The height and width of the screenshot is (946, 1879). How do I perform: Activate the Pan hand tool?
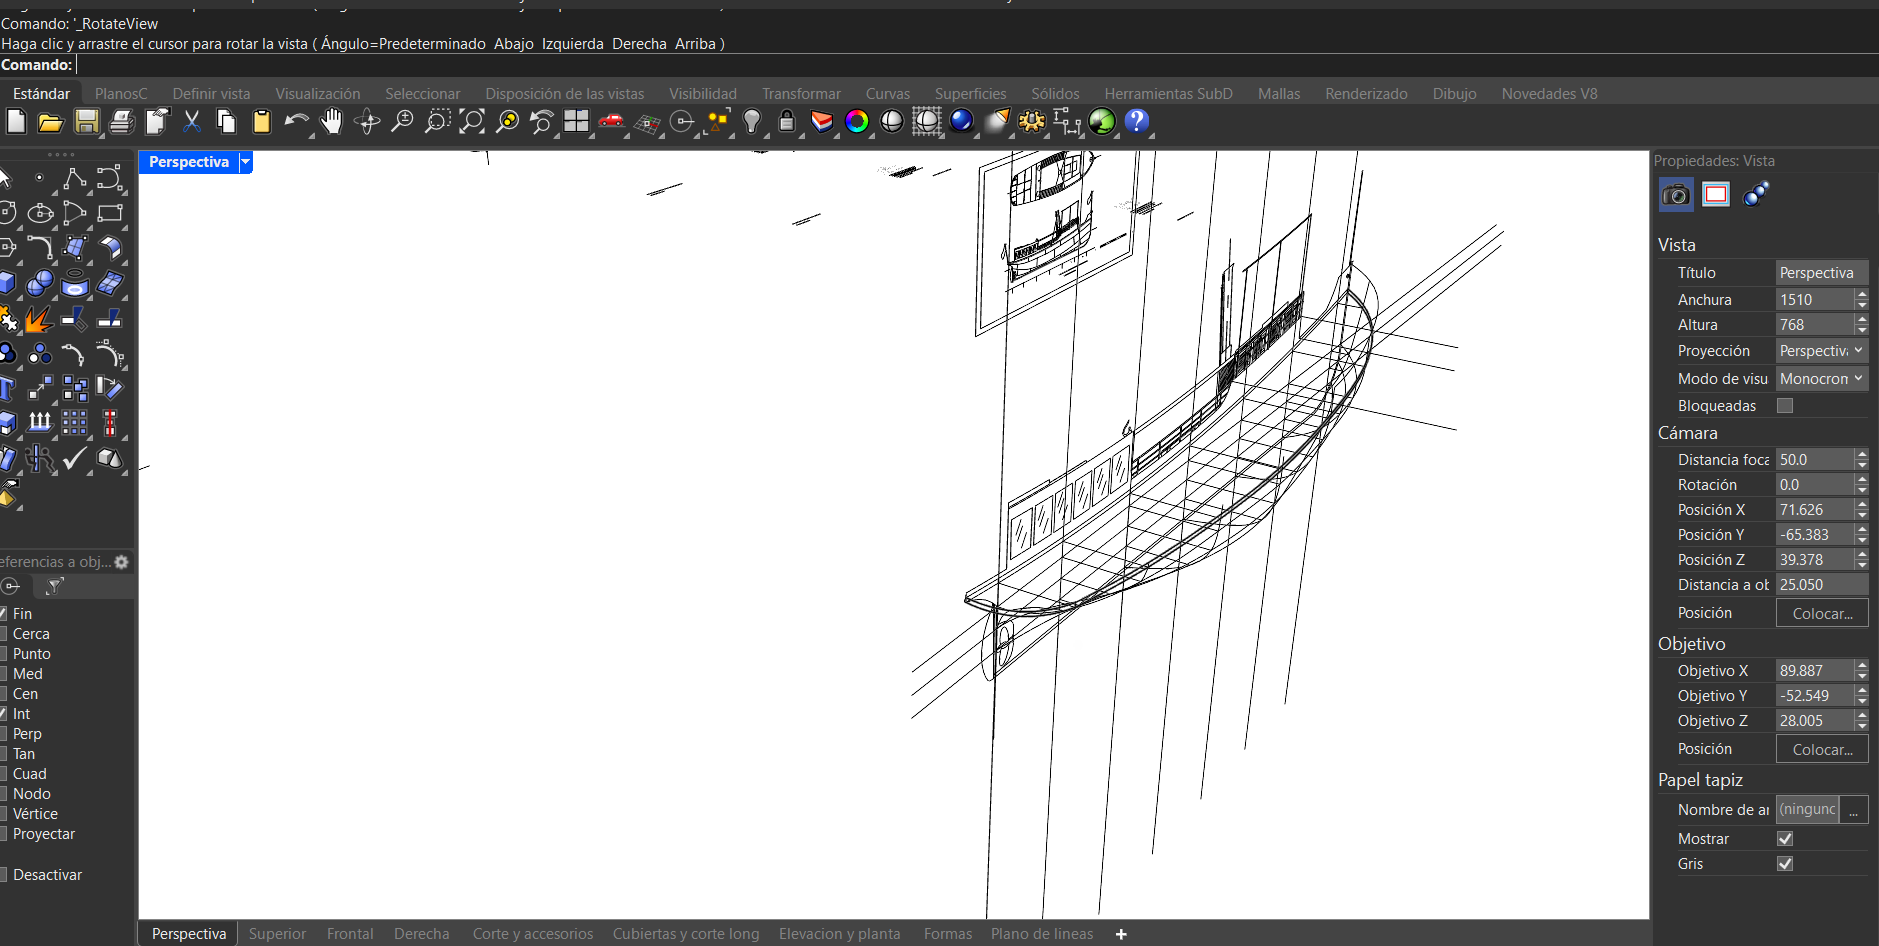[x=332, y=122]
